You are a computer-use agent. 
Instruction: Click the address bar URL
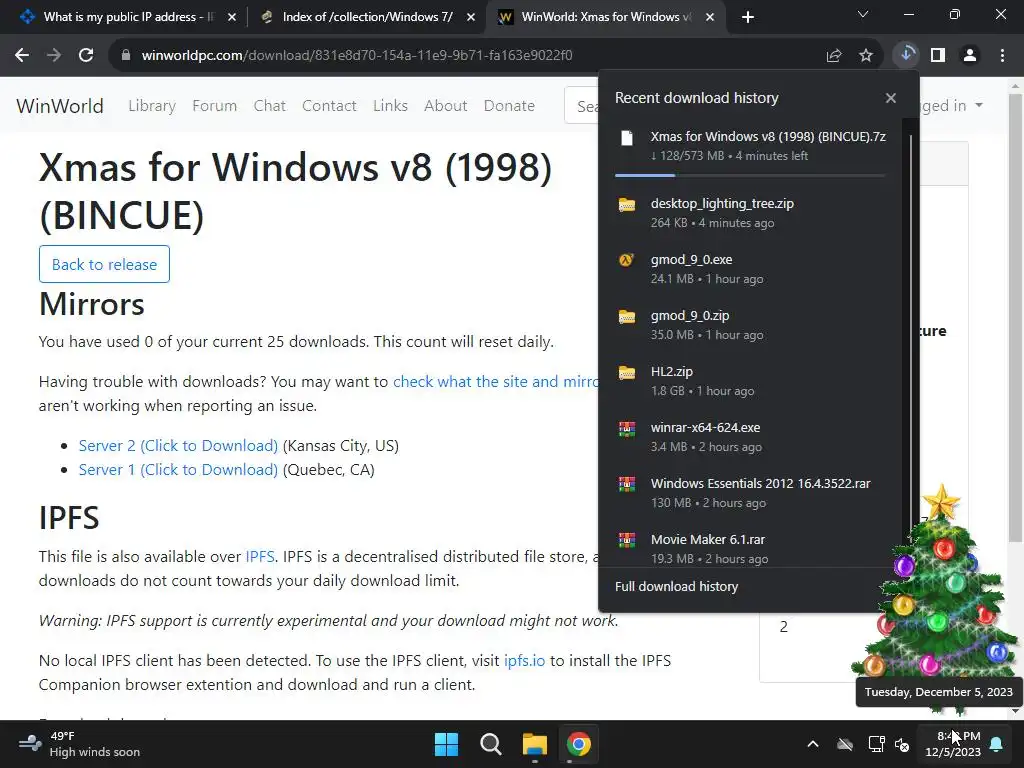(x=357, y=56)
